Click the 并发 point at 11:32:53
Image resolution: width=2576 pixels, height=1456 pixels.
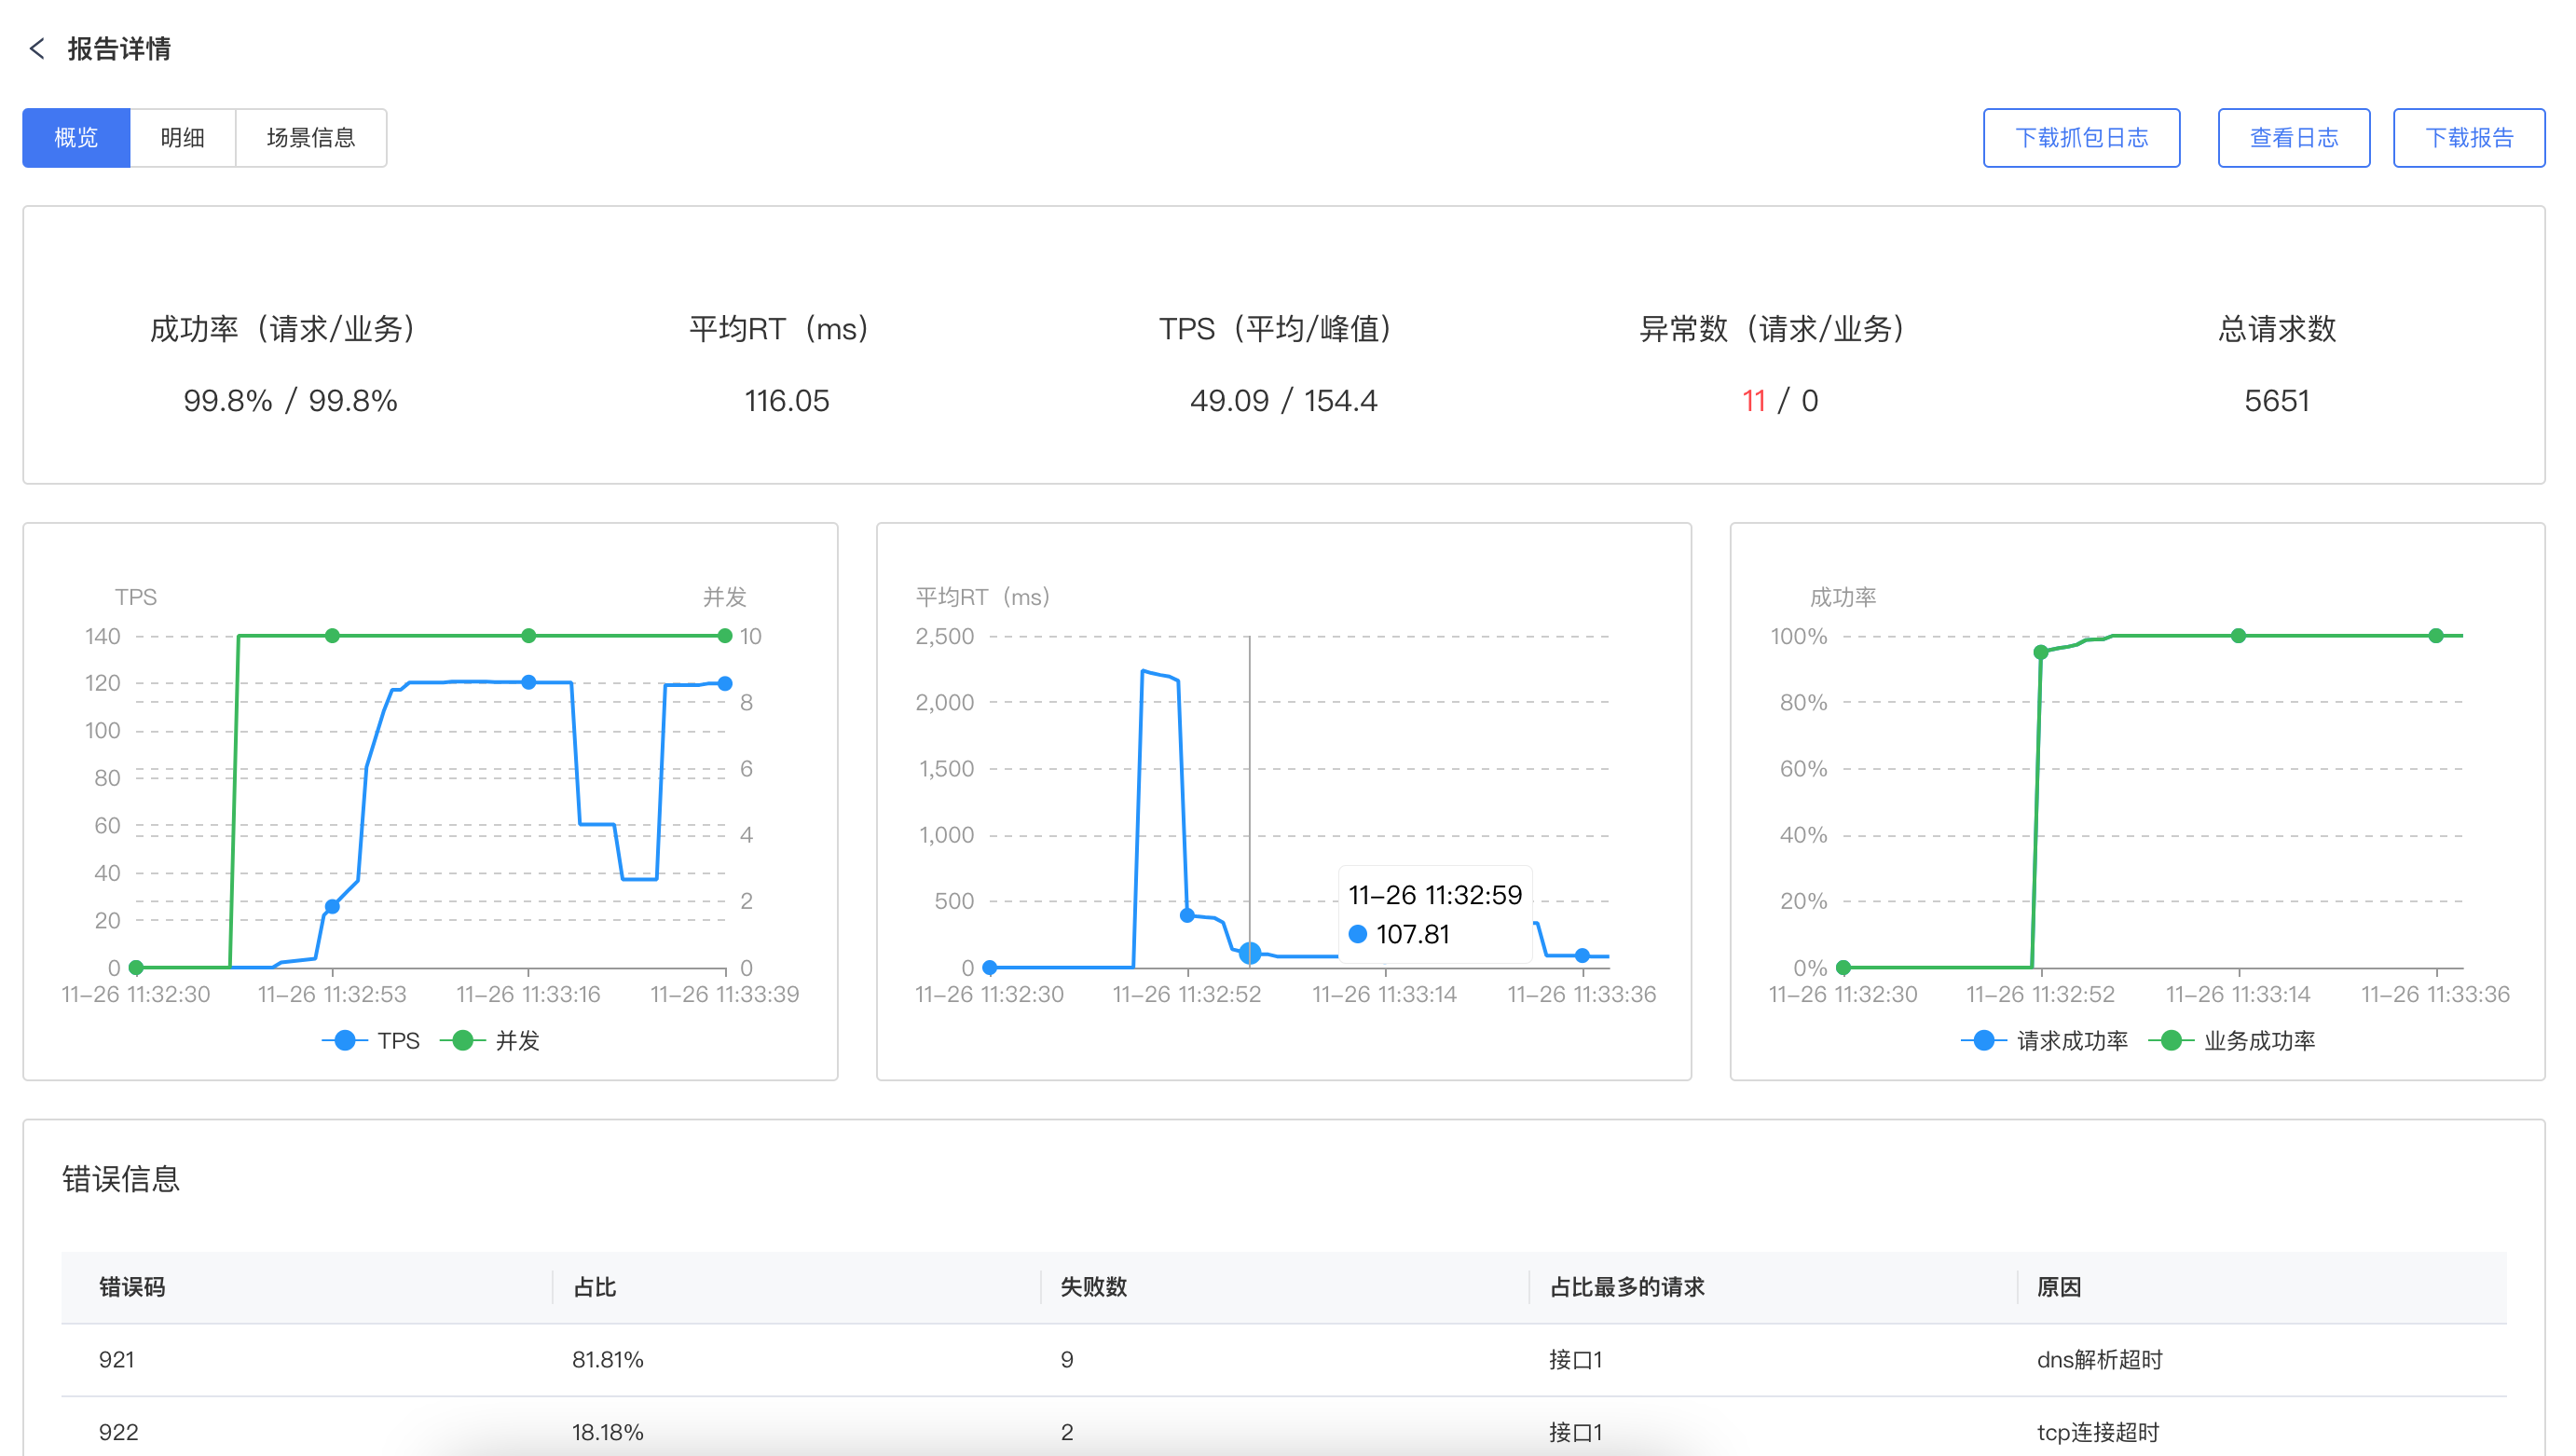pyautogui.click(x=332, y=635)
